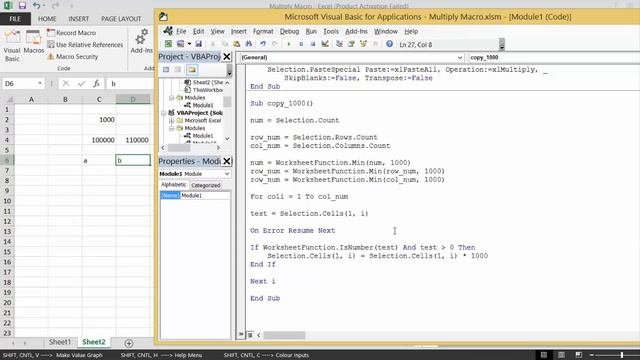The image size is (640, 360).
Task: Open the Tools menu in VBA editor
Action: pos(331,31)
